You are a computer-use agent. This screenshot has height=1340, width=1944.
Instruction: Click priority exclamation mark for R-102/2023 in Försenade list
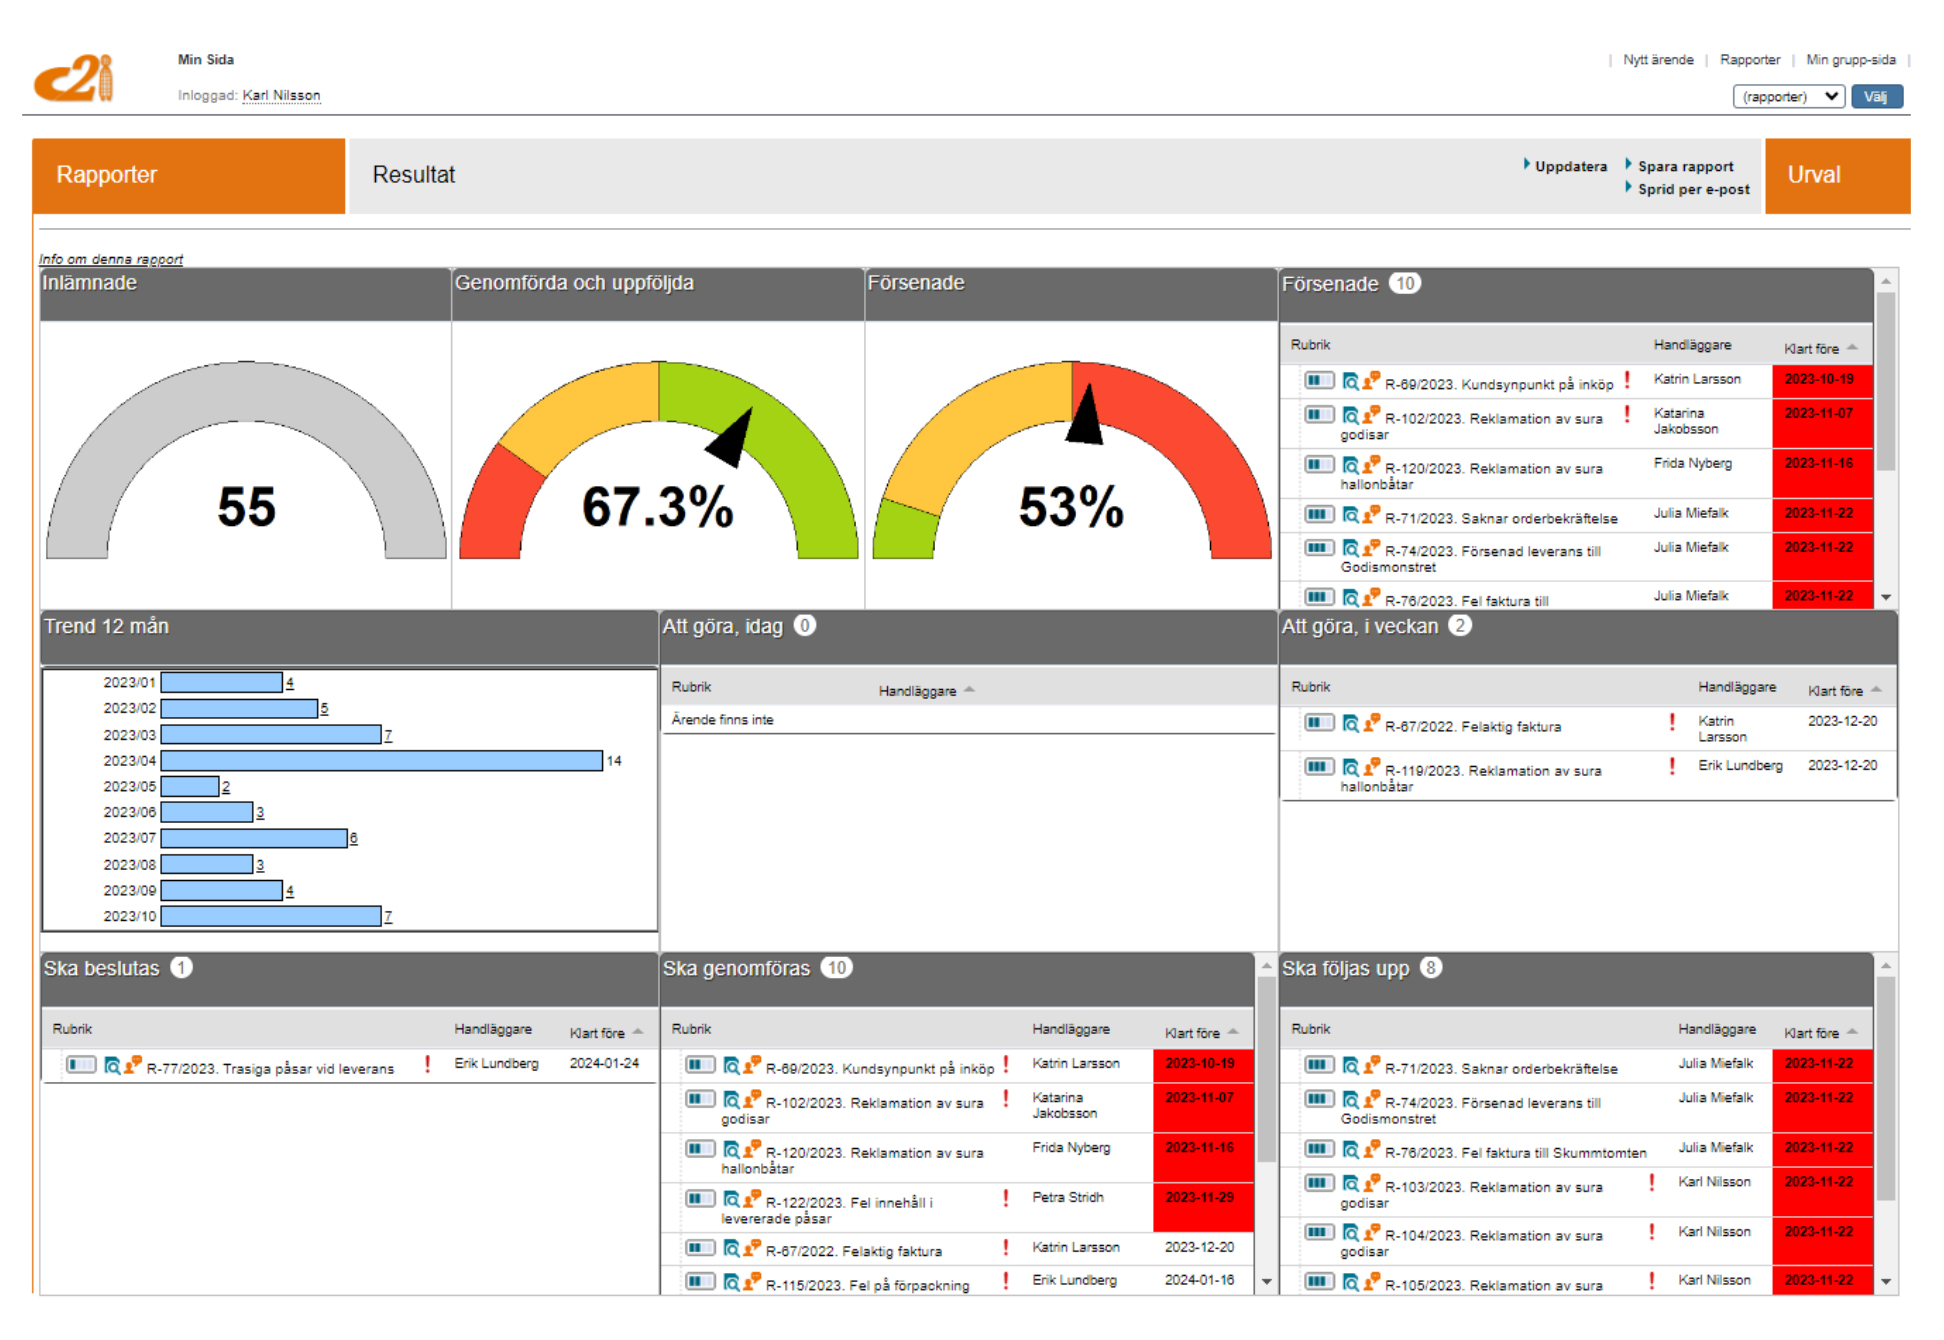tap(1628, 414)
